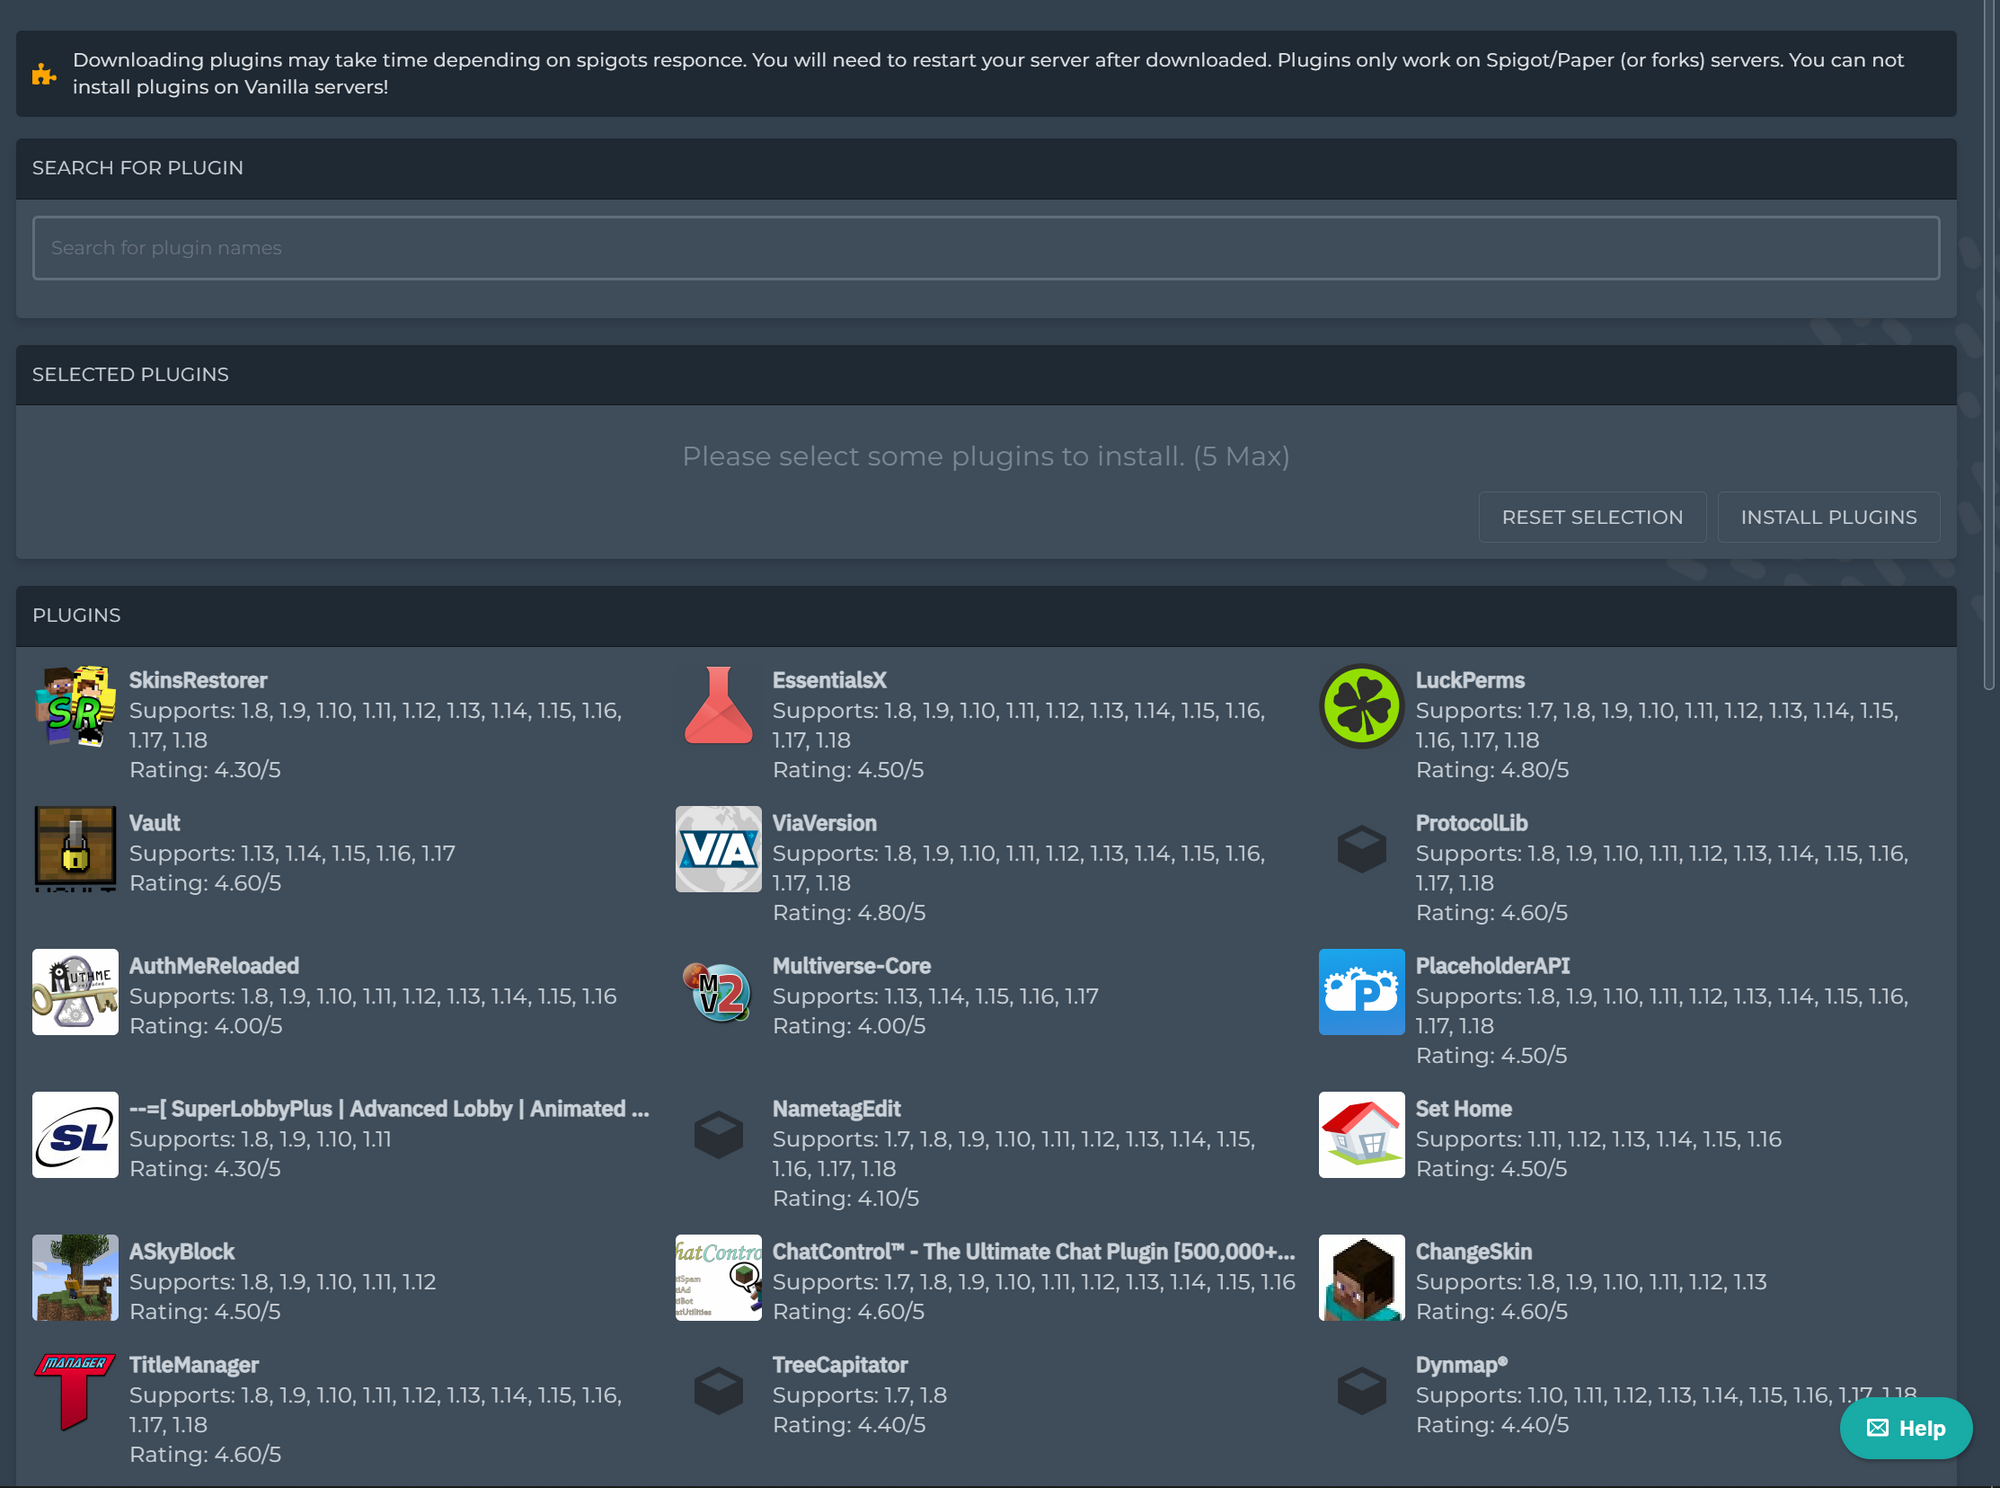Image resolution: width=2000 pixels, height=1488 pixels.
Task: Click the SELECTED PLUGINS header
Action: pos(131,375)
